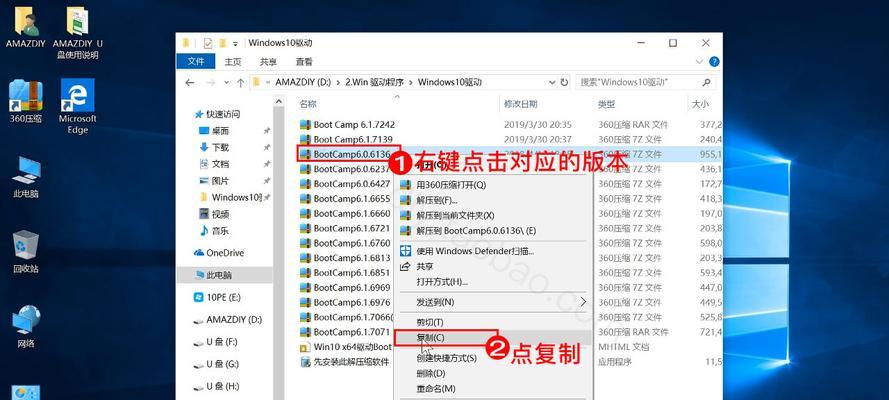Switch to the 共享 ribbon tab
The height and width of the screenshot is (400, 889).
(268, 62)
